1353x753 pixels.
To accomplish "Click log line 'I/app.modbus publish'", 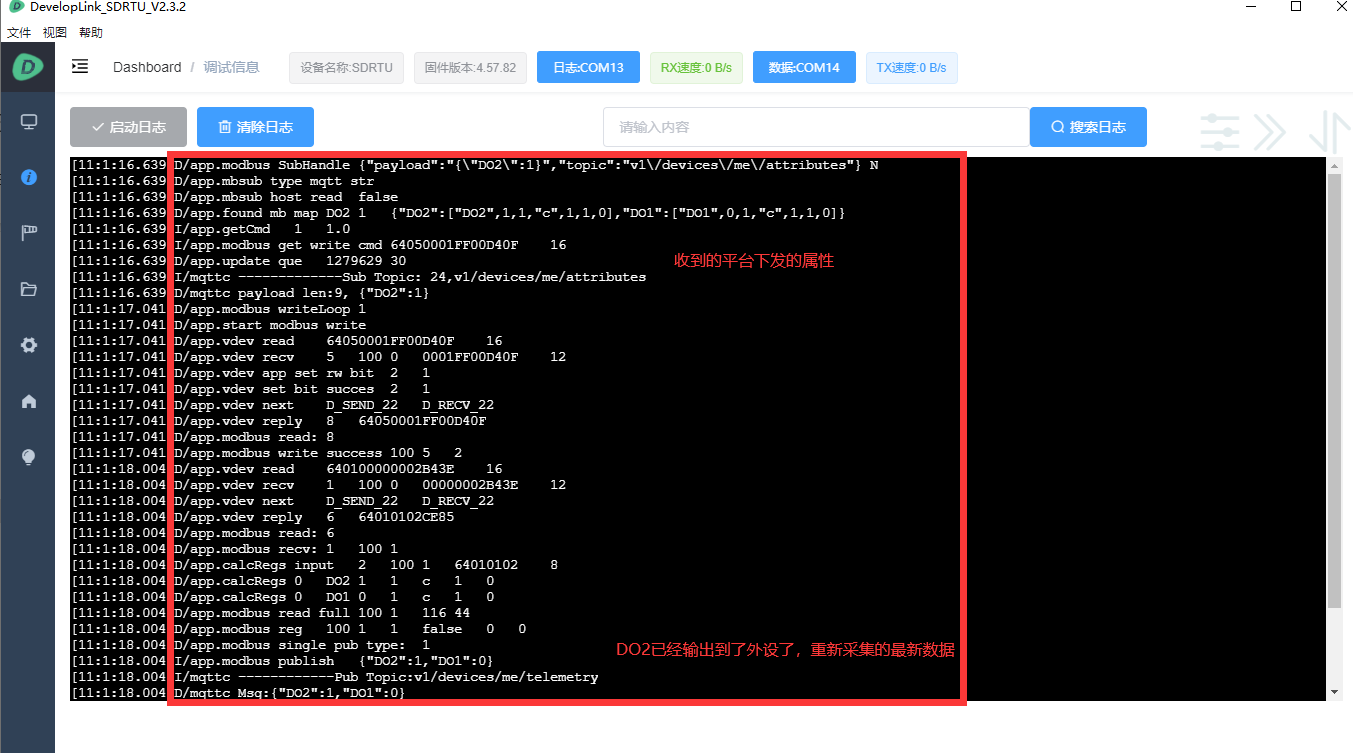I will click(x=283, y=661).
